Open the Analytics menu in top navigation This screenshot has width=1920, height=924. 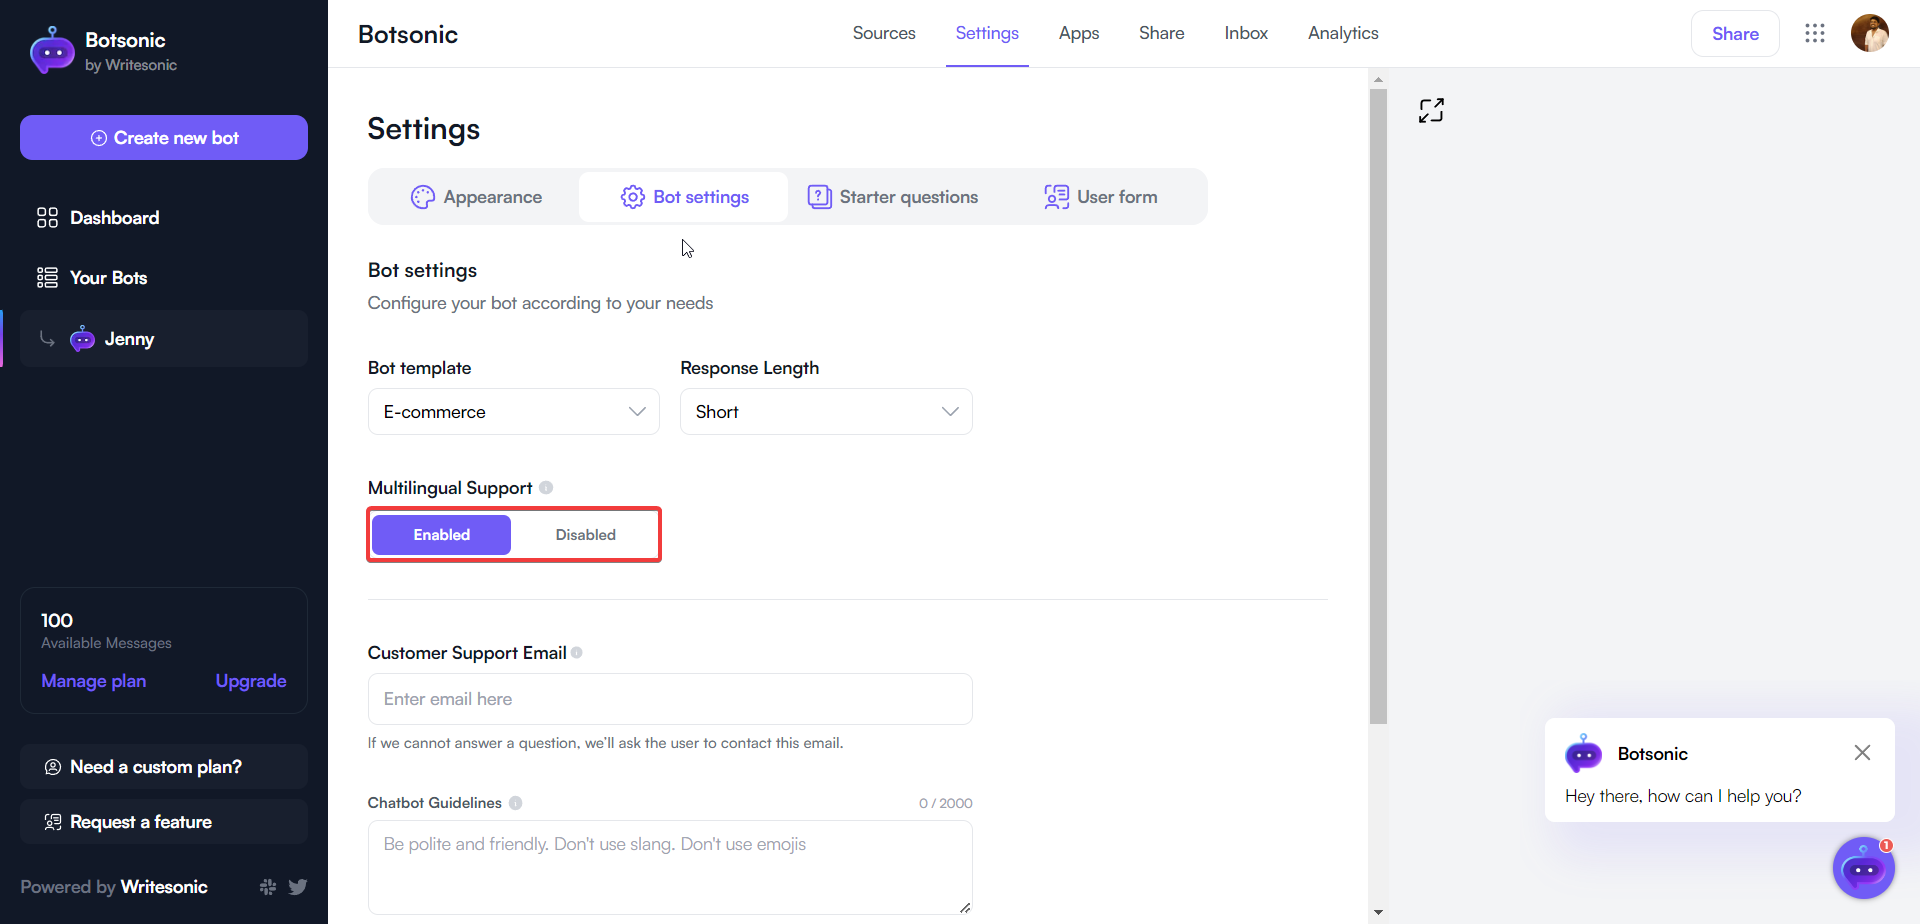(x=1343, y=33)
